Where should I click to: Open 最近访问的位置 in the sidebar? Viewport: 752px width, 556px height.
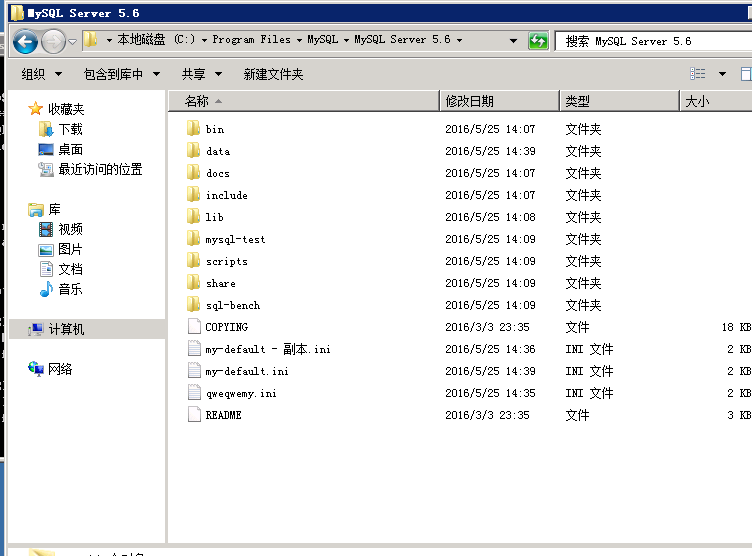(100, 169)
